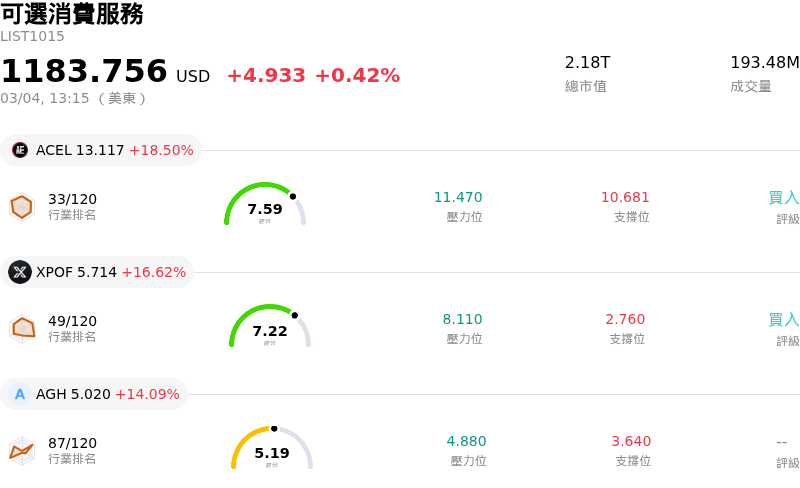Click ACEL's 7.59 score gauge
800x488 pixels.
pyautogui.click(x=265, y=205)
